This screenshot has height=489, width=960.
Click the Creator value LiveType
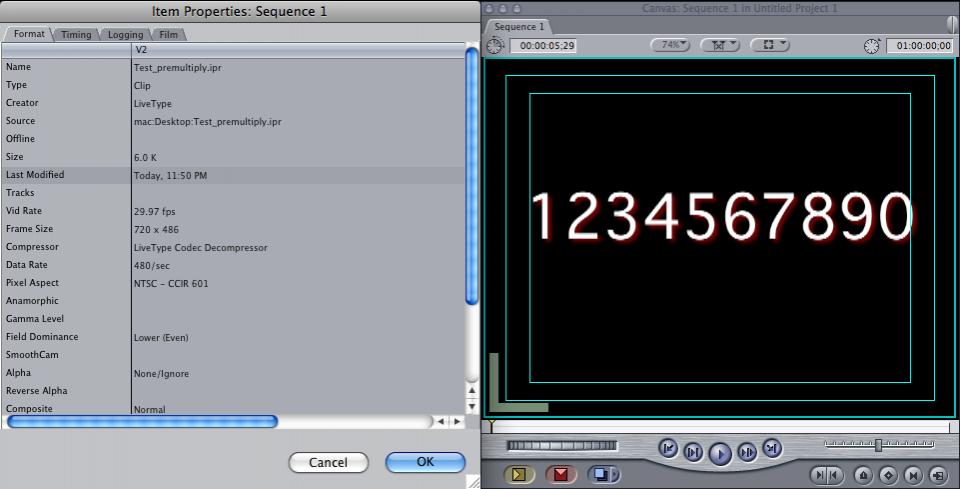point(152,104)
